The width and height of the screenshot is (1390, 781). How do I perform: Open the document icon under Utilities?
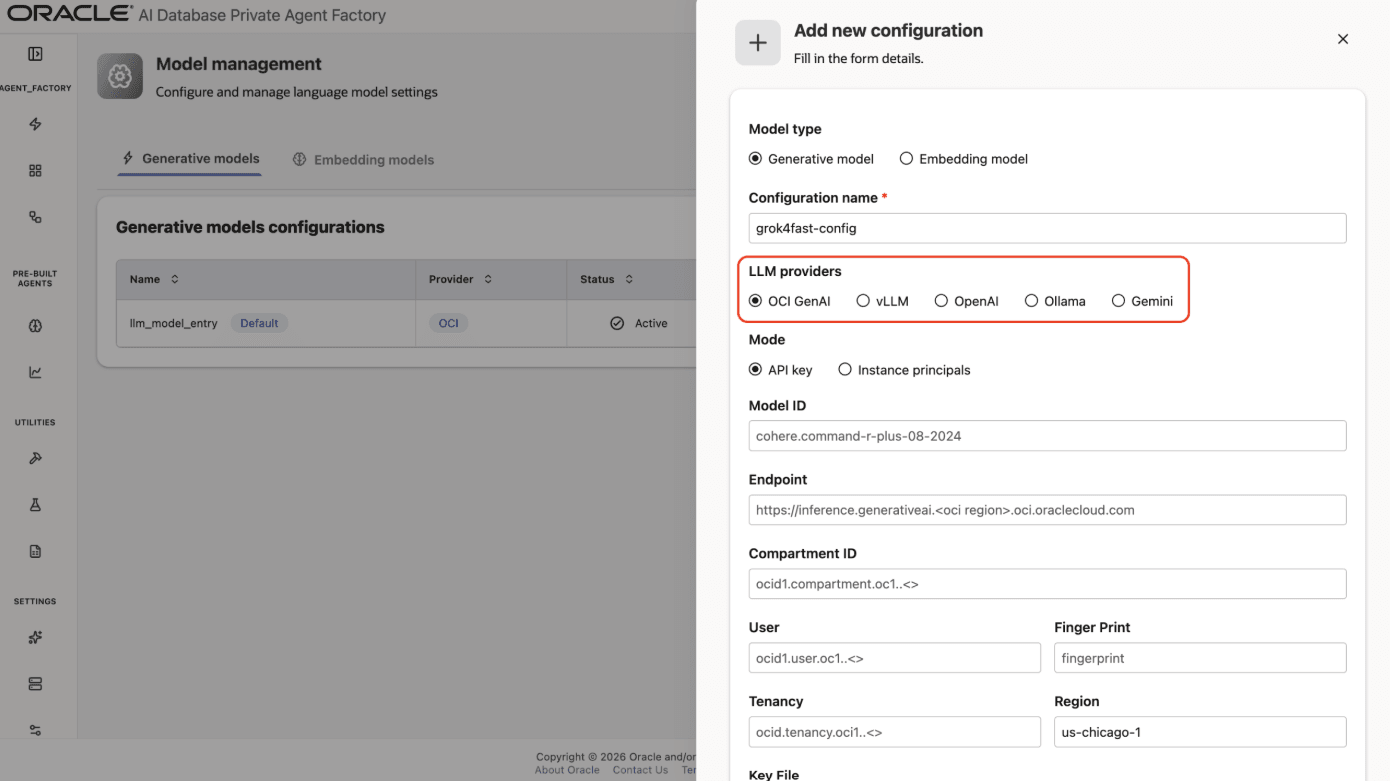(35, 551)
